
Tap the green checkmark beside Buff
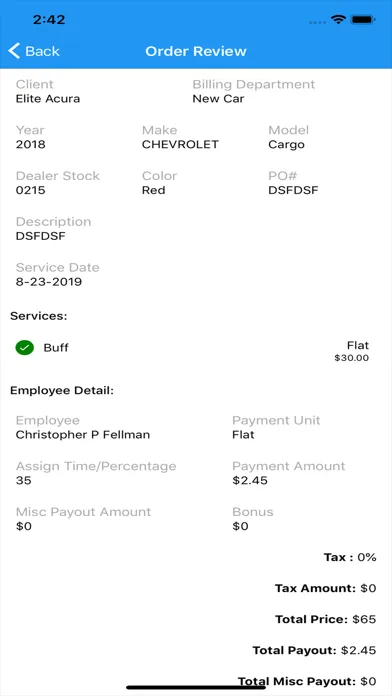(24, 348)
